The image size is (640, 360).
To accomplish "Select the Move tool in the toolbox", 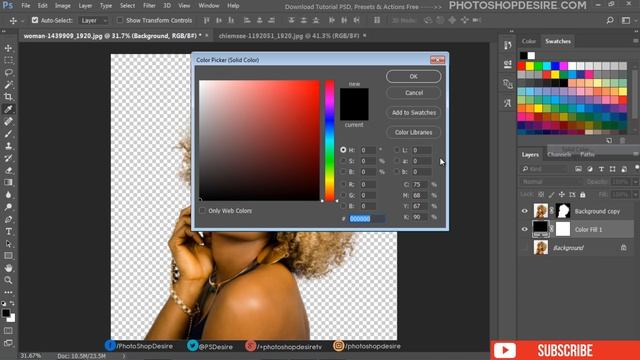I will point(8,48).
